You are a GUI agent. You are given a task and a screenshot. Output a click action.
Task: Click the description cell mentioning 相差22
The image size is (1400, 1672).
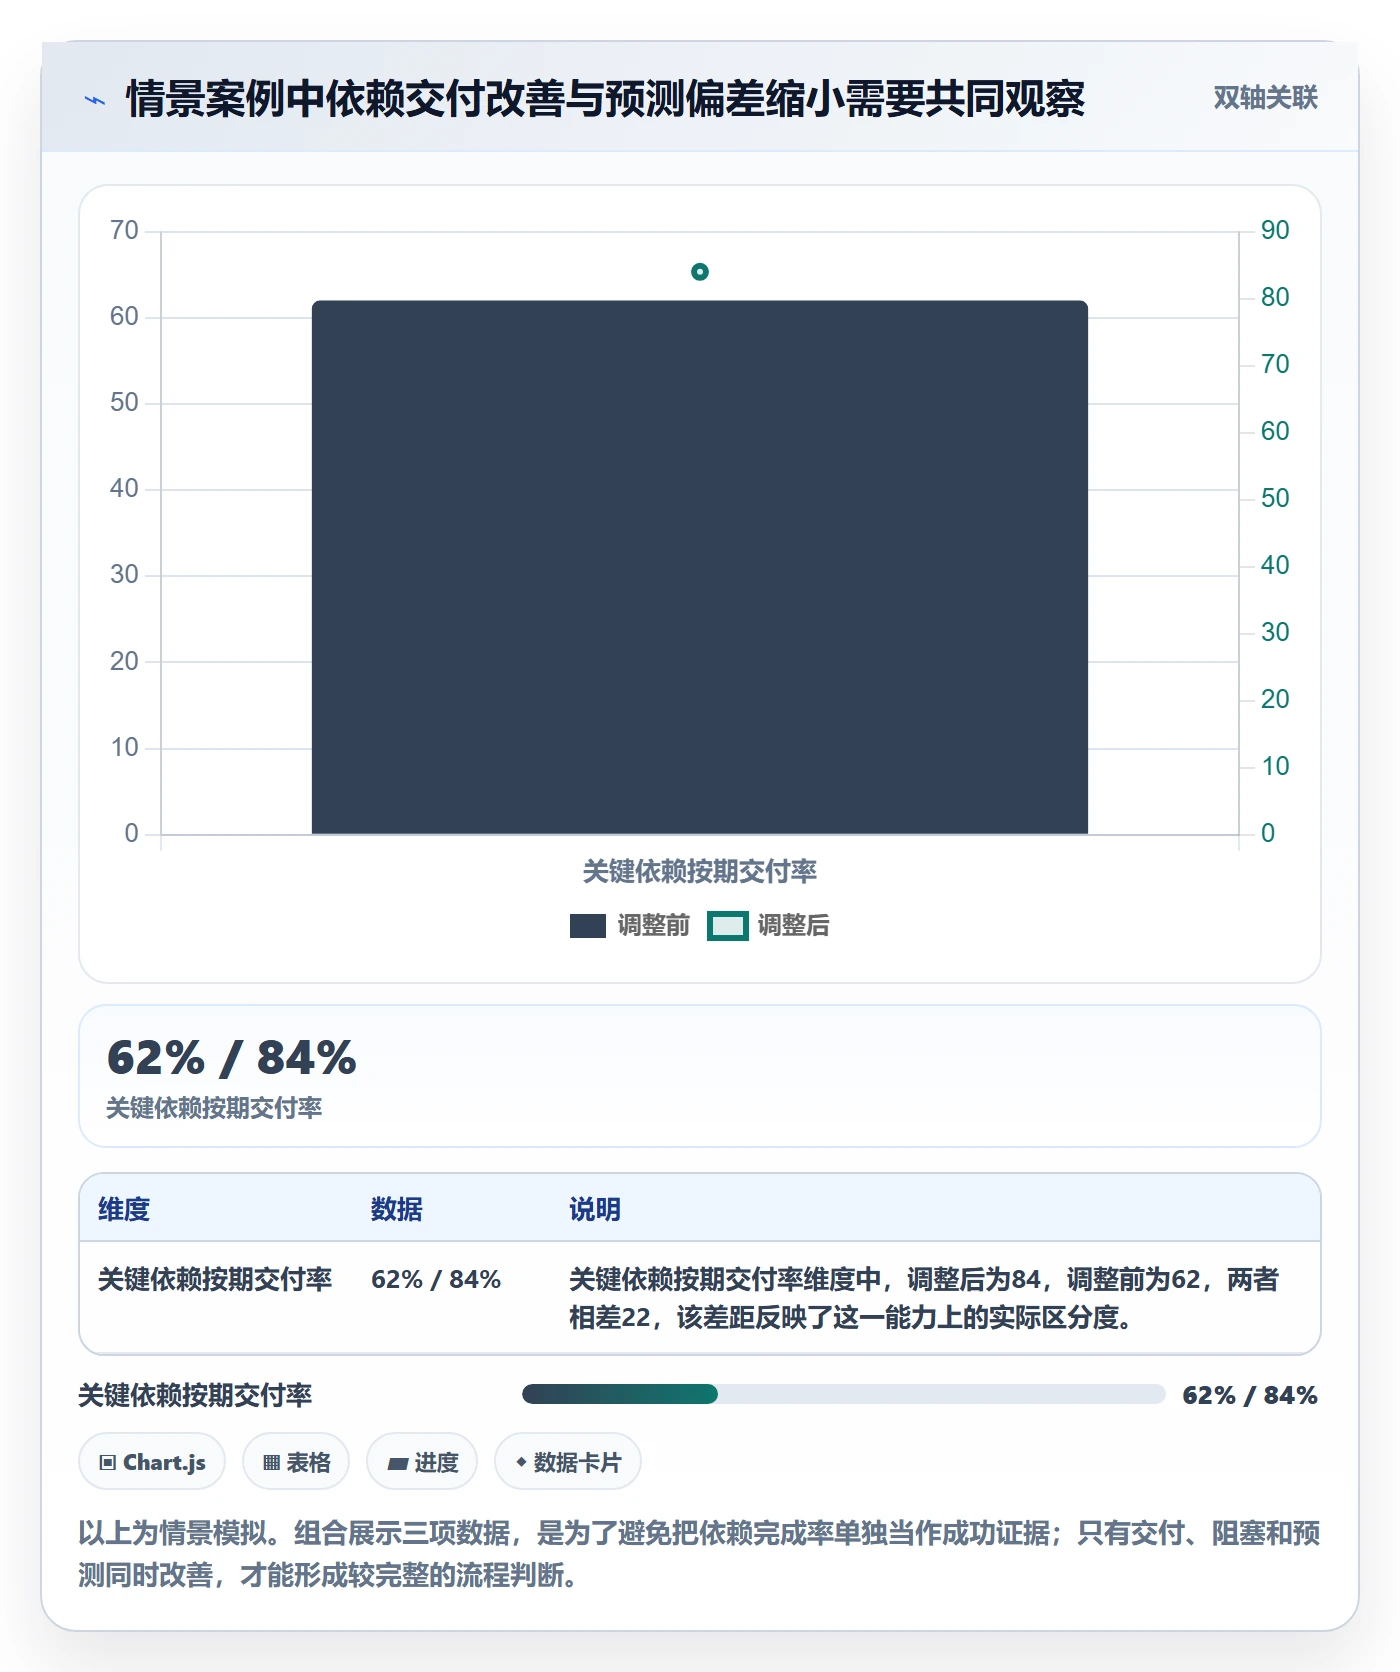click(925, 1298)
